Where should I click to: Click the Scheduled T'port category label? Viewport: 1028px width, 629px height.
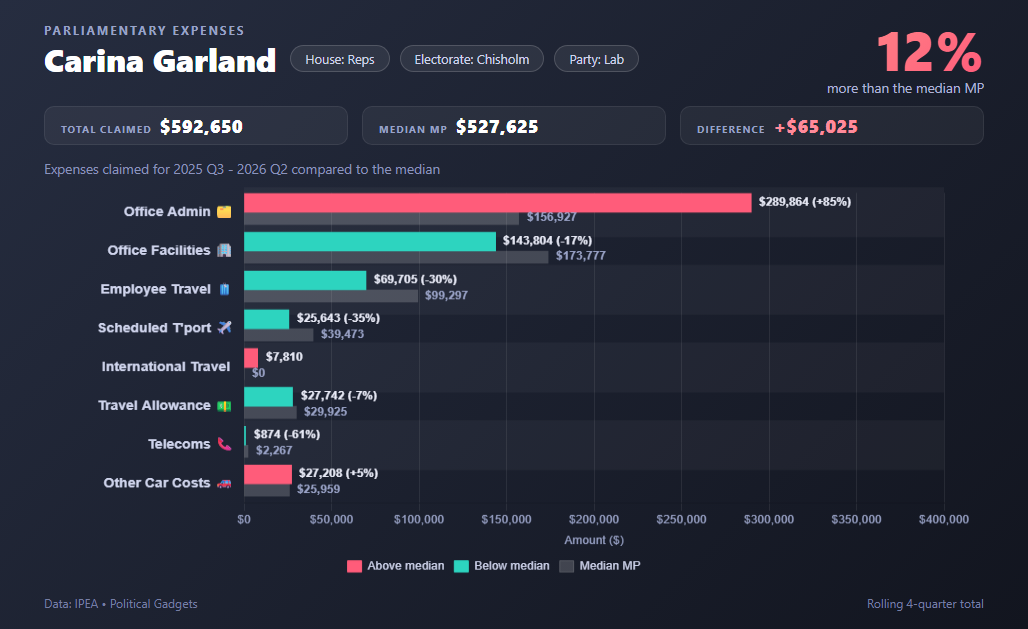(x=154, y=328)
